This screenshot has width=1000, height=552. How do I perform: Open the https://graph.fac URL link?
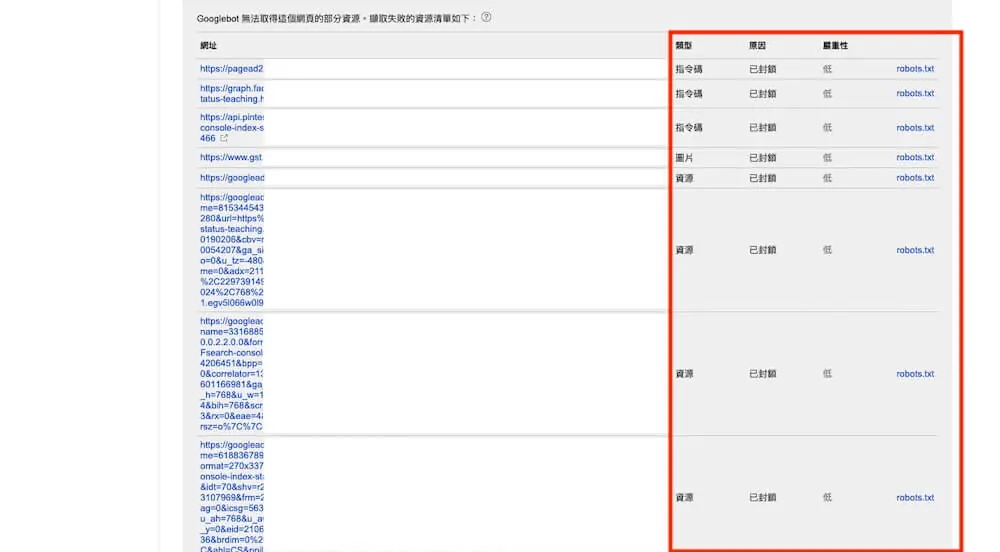pos(232,94)
